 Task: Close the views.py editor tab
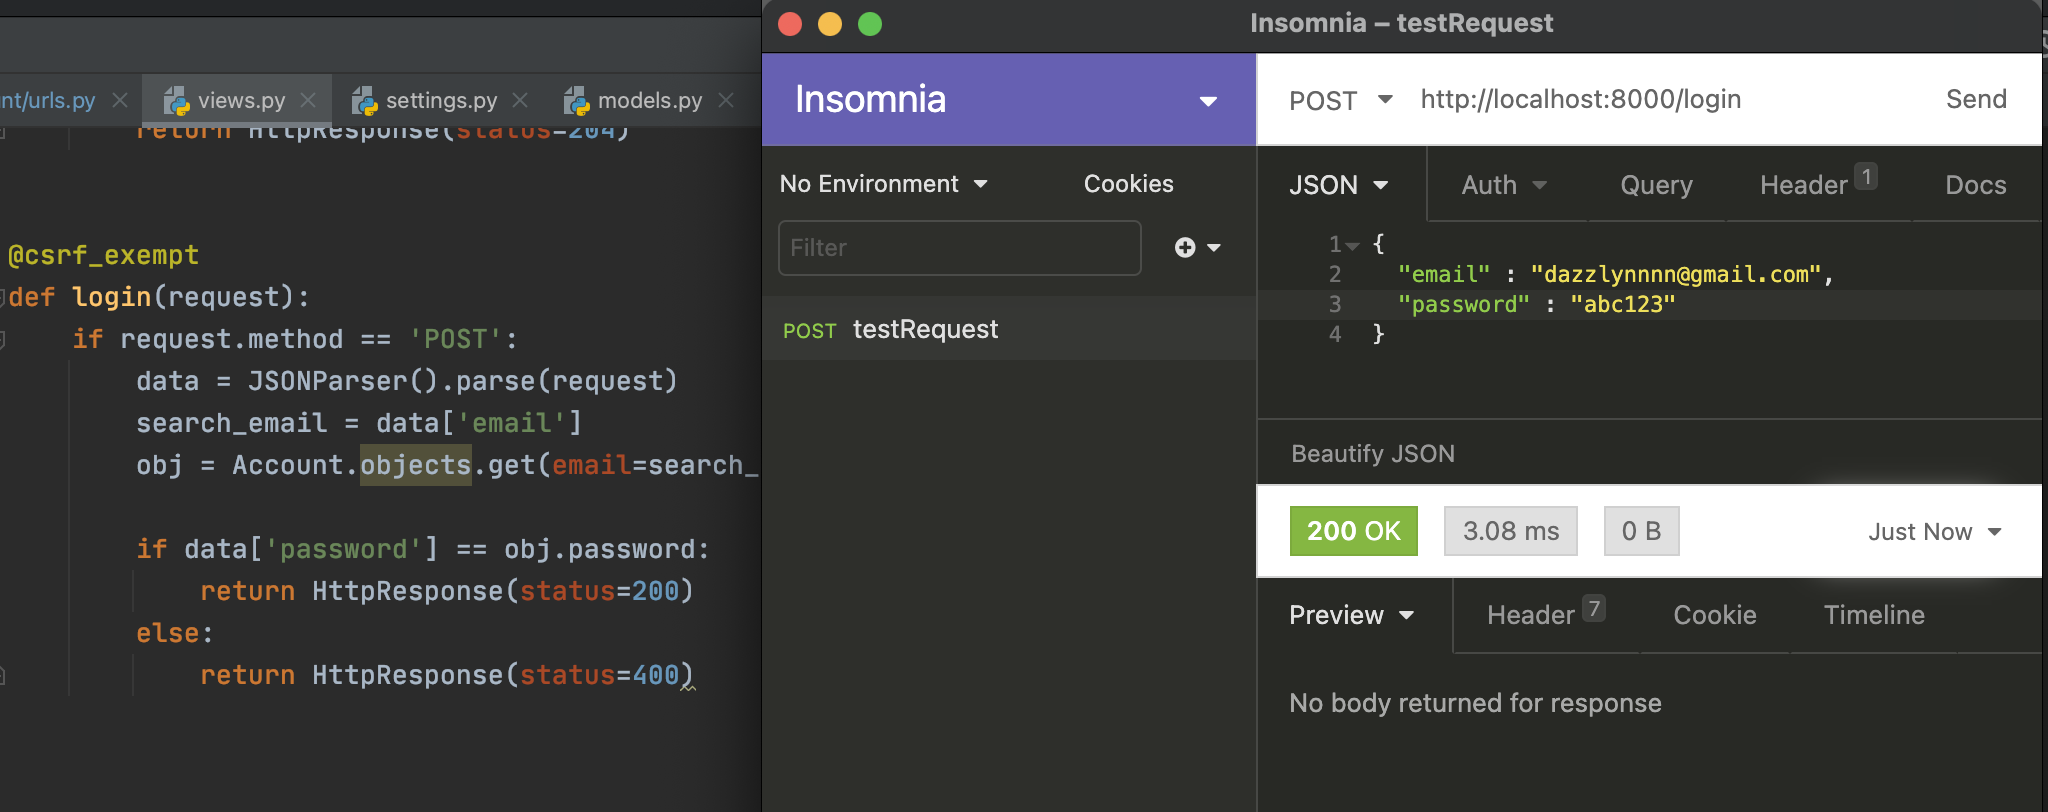308,100
